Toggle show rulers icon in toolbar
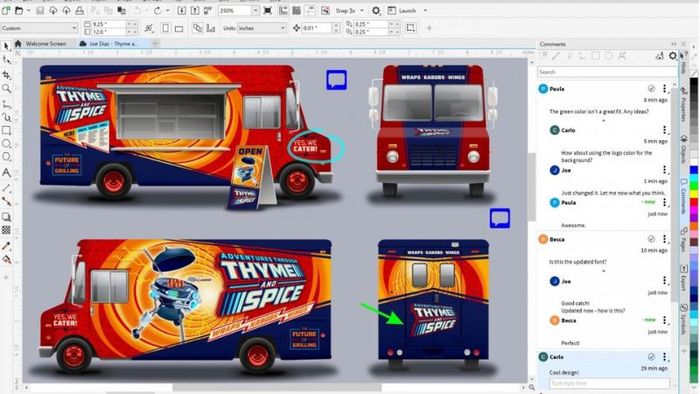 (283, 10)
